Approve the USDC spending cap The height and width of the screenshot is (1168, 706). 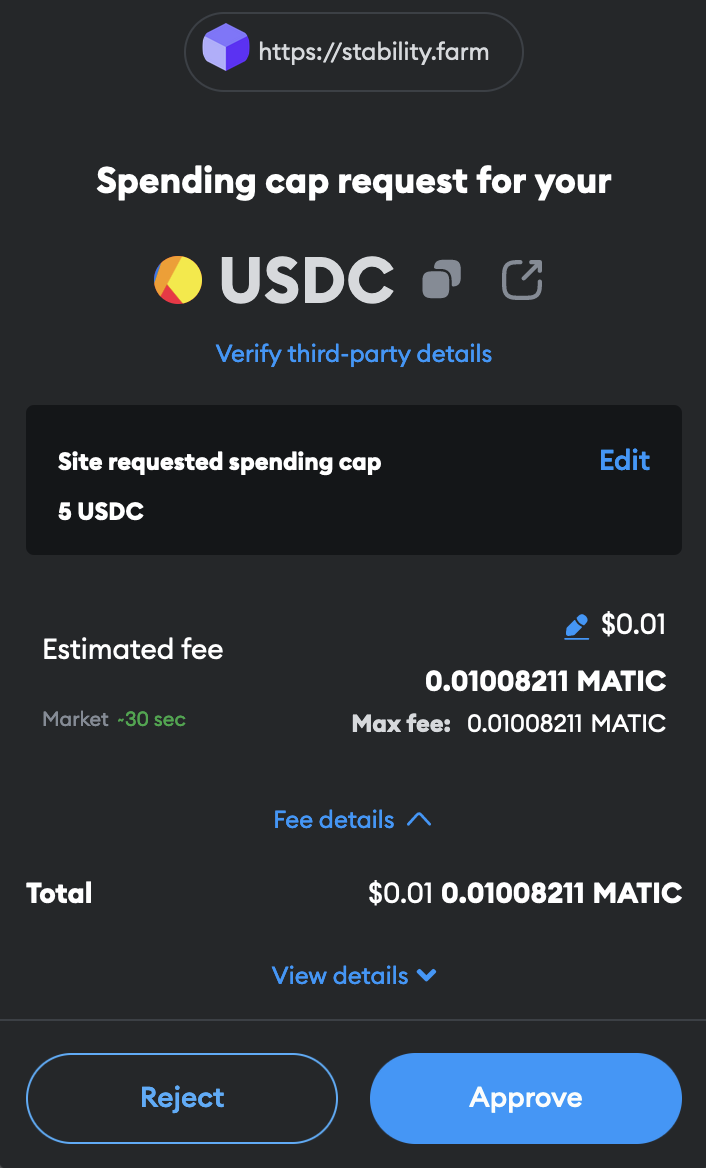[526, 1098]
